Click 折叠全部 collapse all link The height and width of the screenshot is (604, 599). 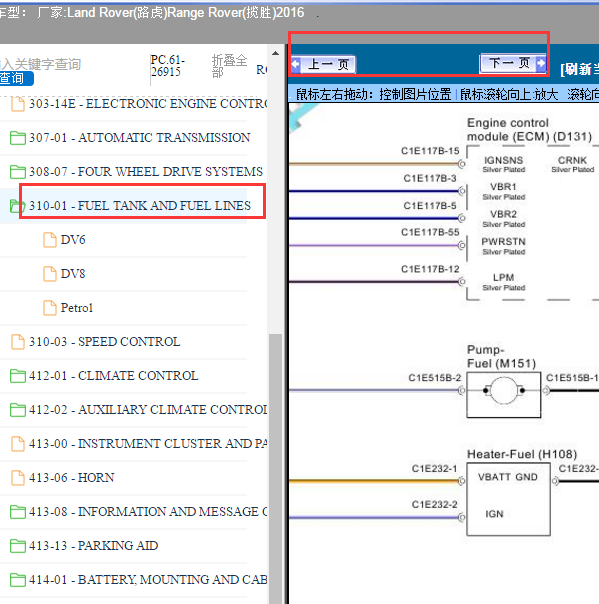tap(229, 65)
